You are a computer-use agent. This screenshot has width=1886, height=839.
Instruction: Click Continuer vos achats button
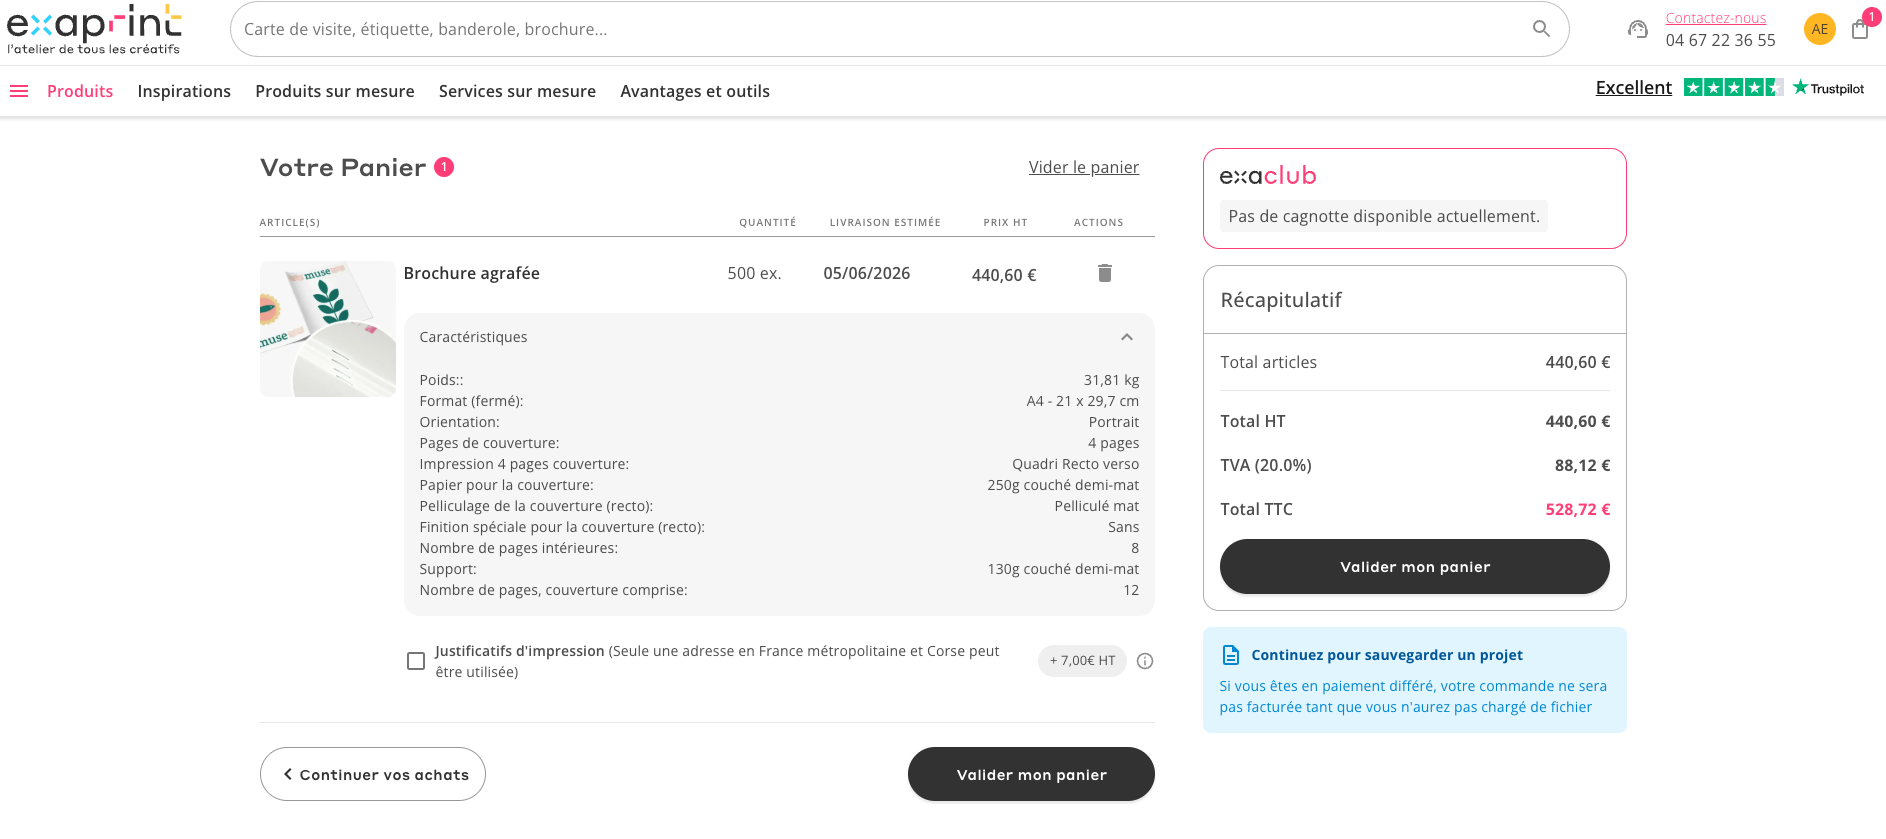pos(373,774)
